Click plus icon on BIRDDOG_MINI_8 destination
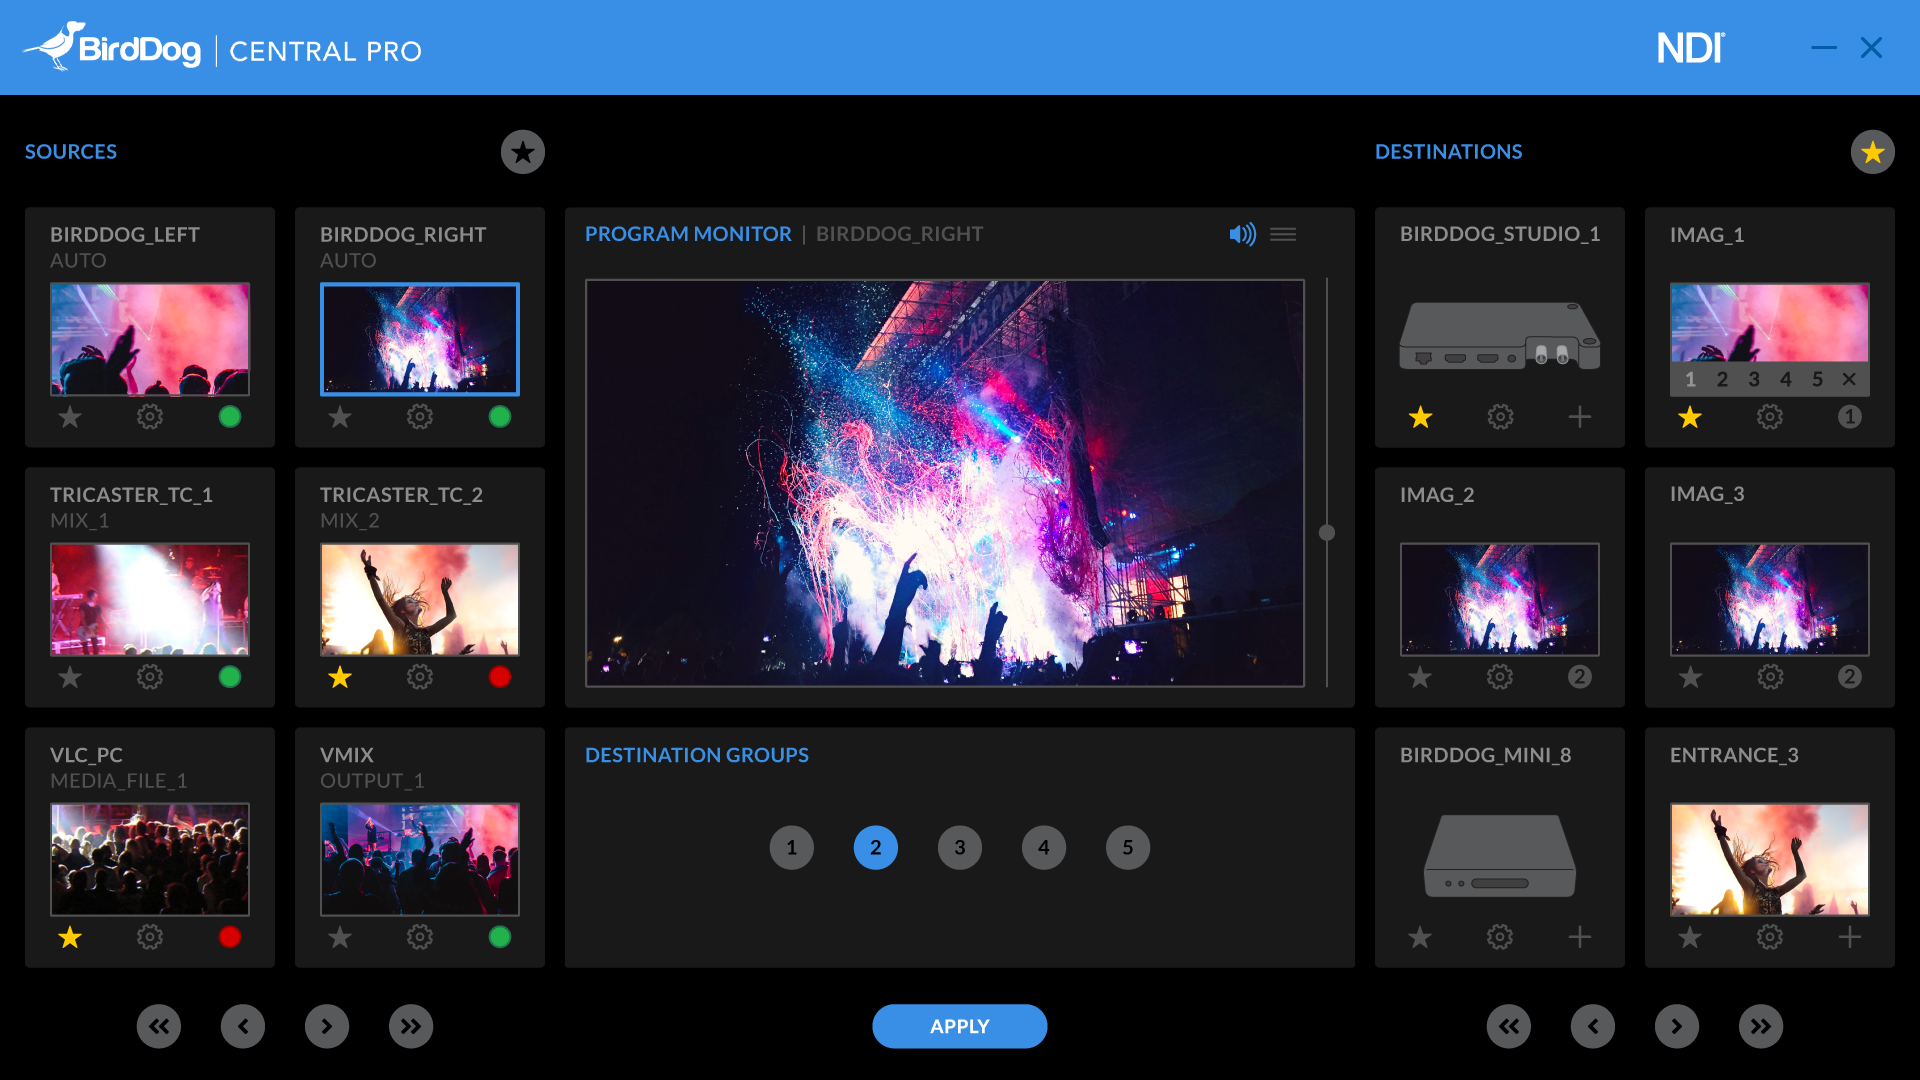1920x1080 pixels. [x=1580, y=937]
